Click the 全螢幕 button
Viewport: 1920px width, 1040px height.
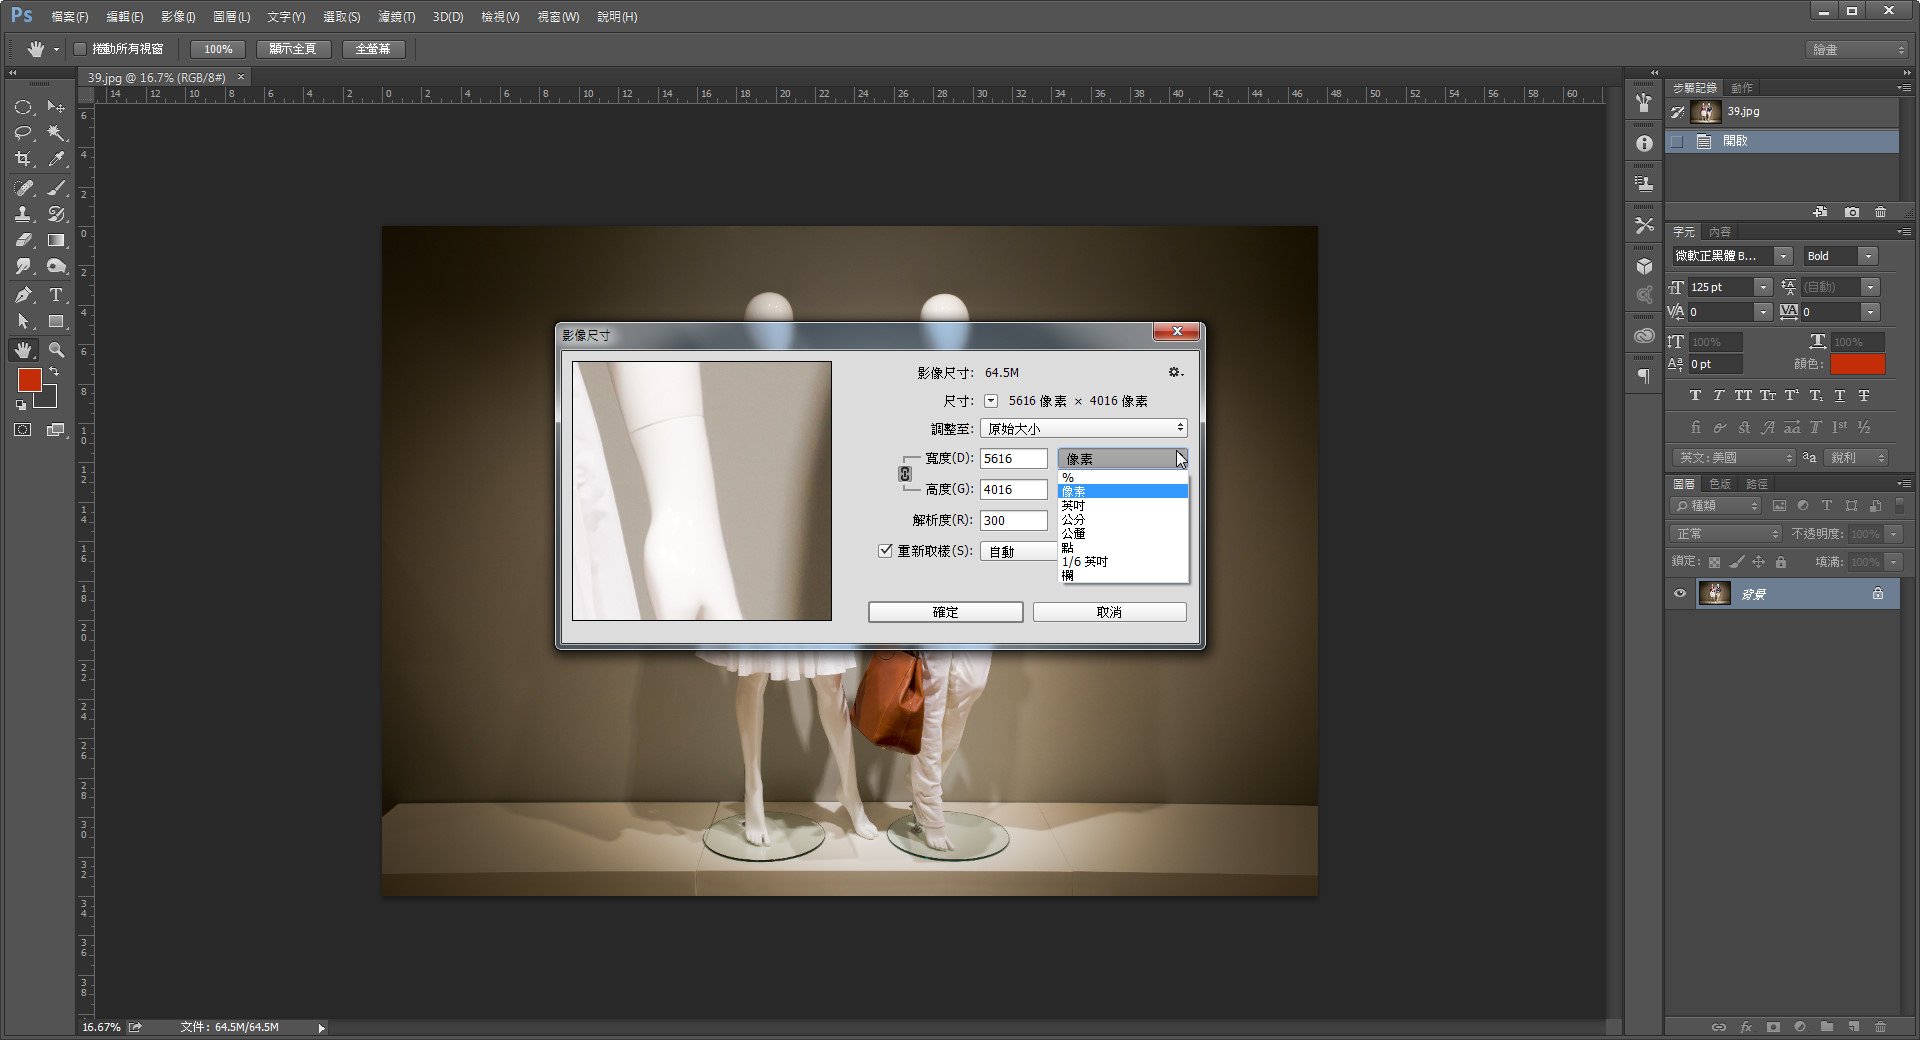pos(373,49)
